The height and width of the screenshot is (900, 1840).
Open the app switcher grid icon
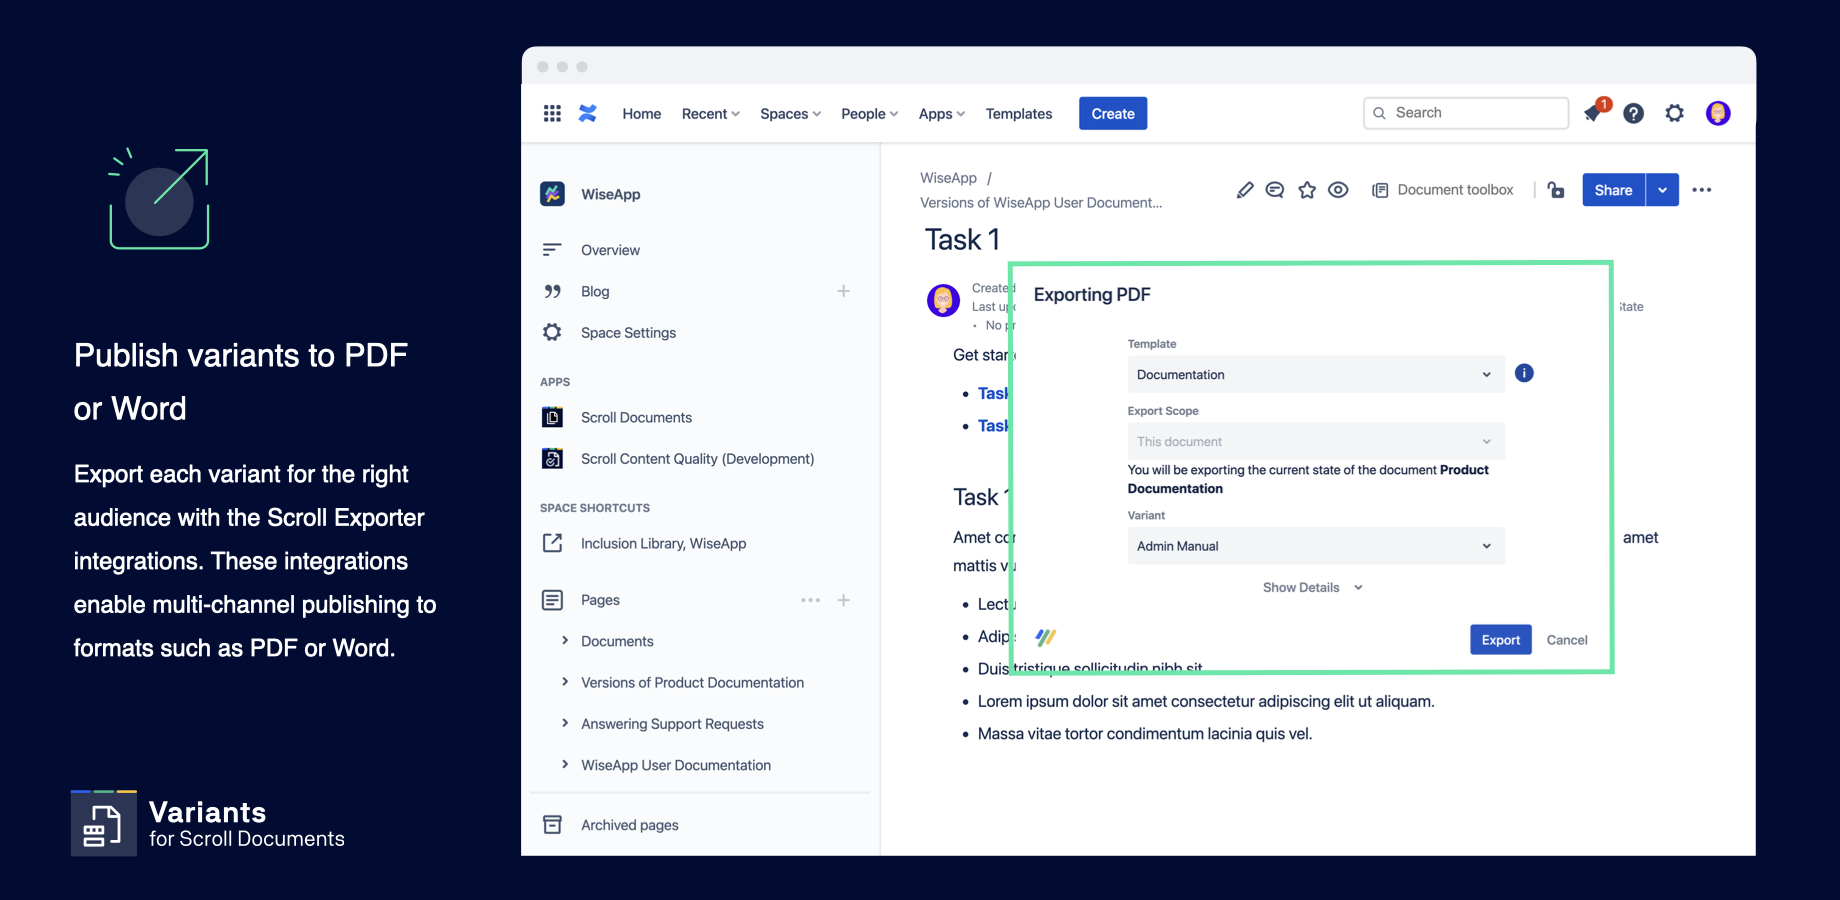[552, 114]
